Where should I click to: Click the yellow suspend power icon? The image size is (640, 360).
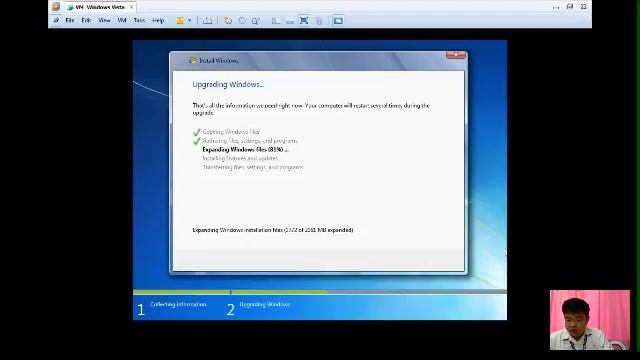(180, 20)
